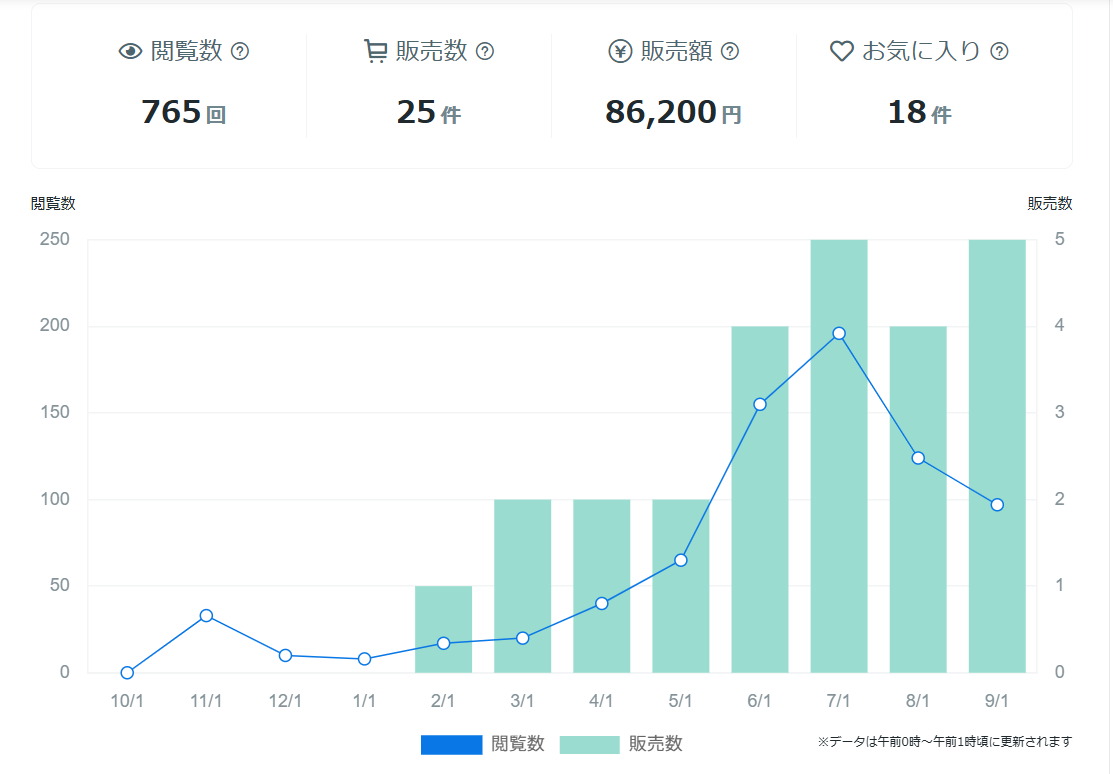This screenshot has height=774, width=1113.
Task: Open help icon next to お気に入り
Action: click(999, 51)
